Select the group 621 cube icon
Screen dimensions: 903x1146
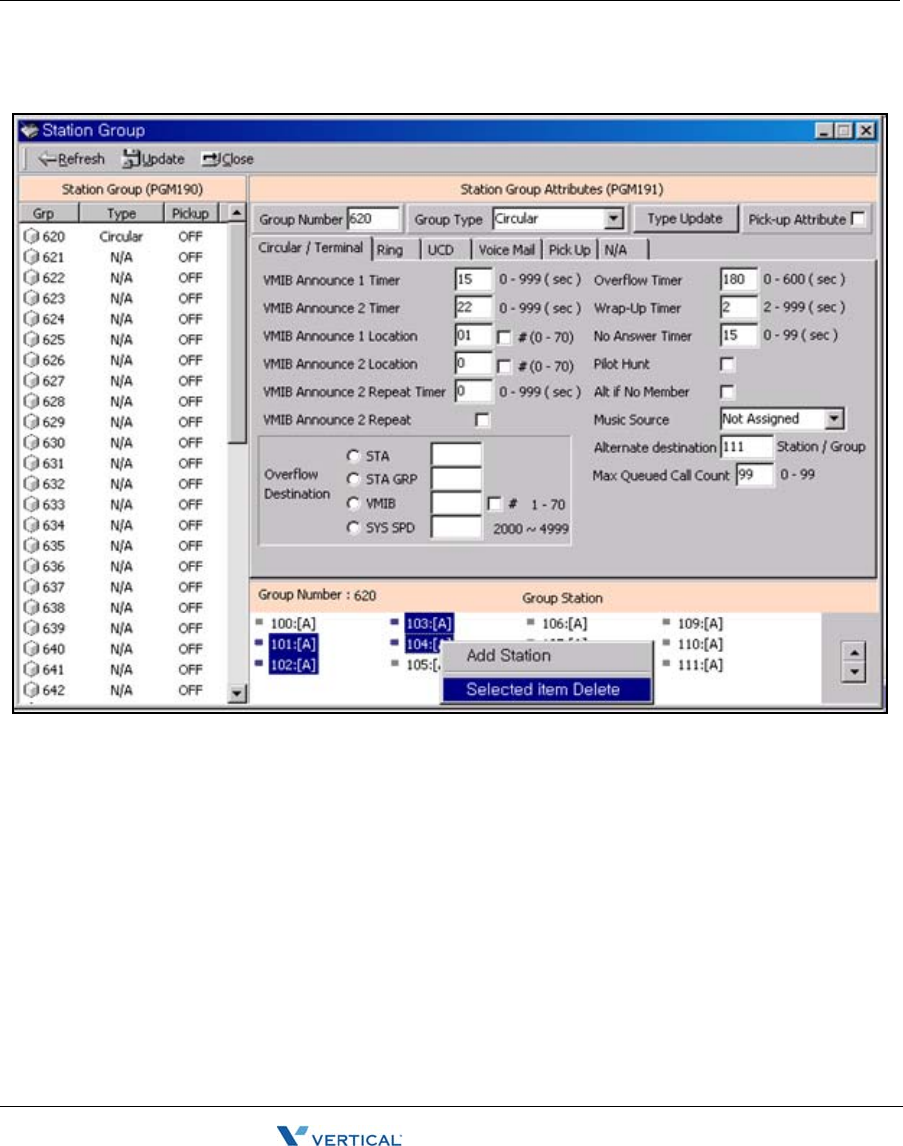coord(31,257)
